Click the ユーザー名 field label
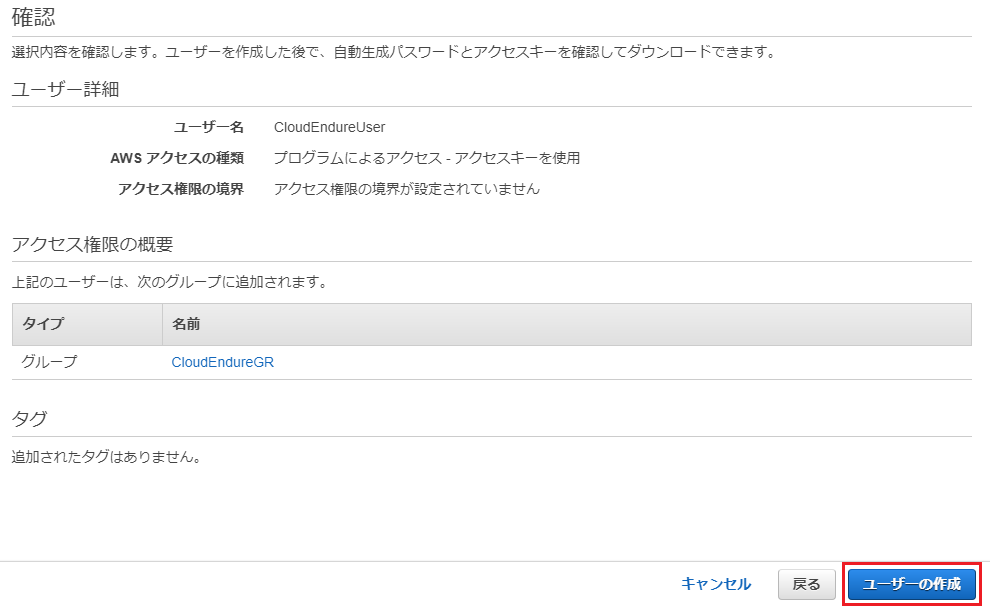 209,128
